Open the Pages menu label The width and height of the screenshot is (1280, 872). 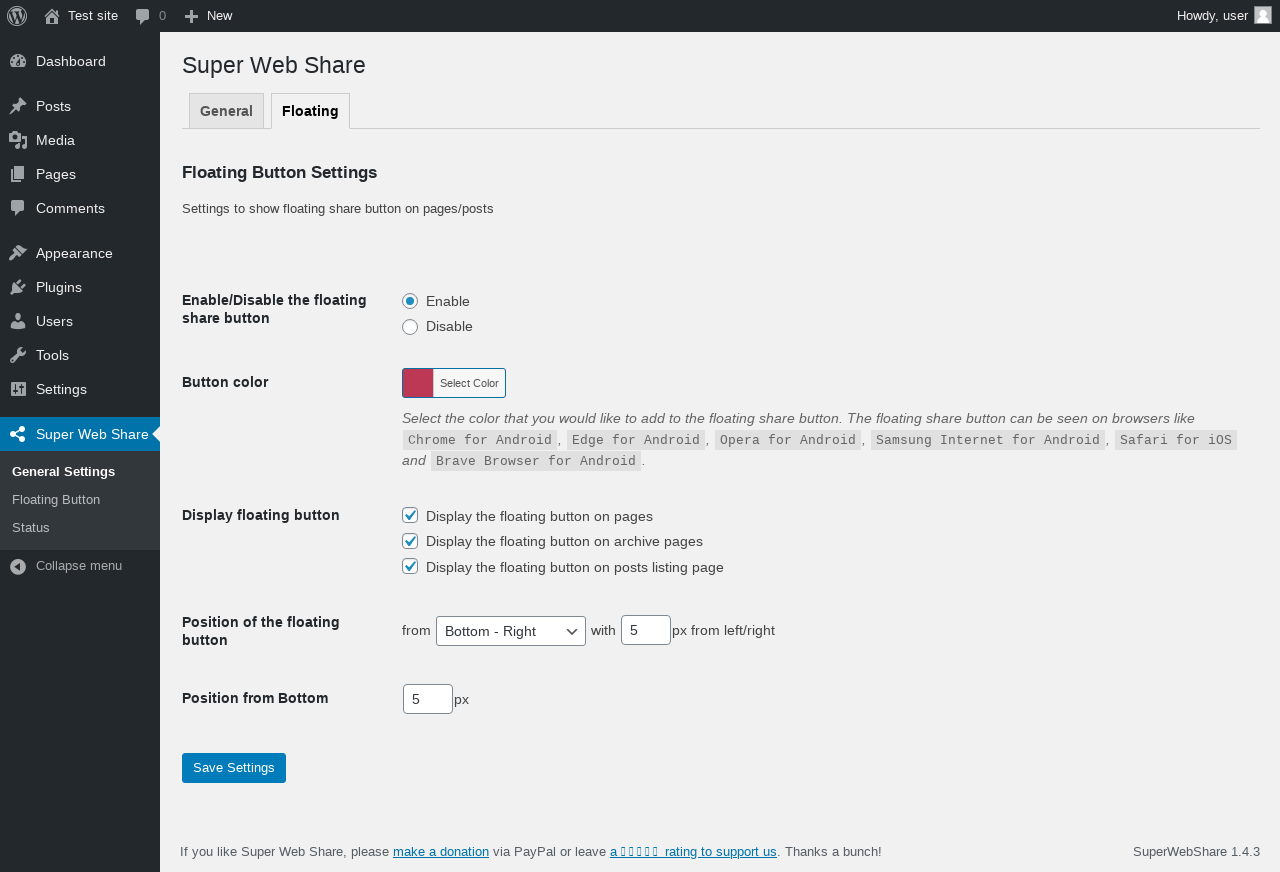pos(56,174)
